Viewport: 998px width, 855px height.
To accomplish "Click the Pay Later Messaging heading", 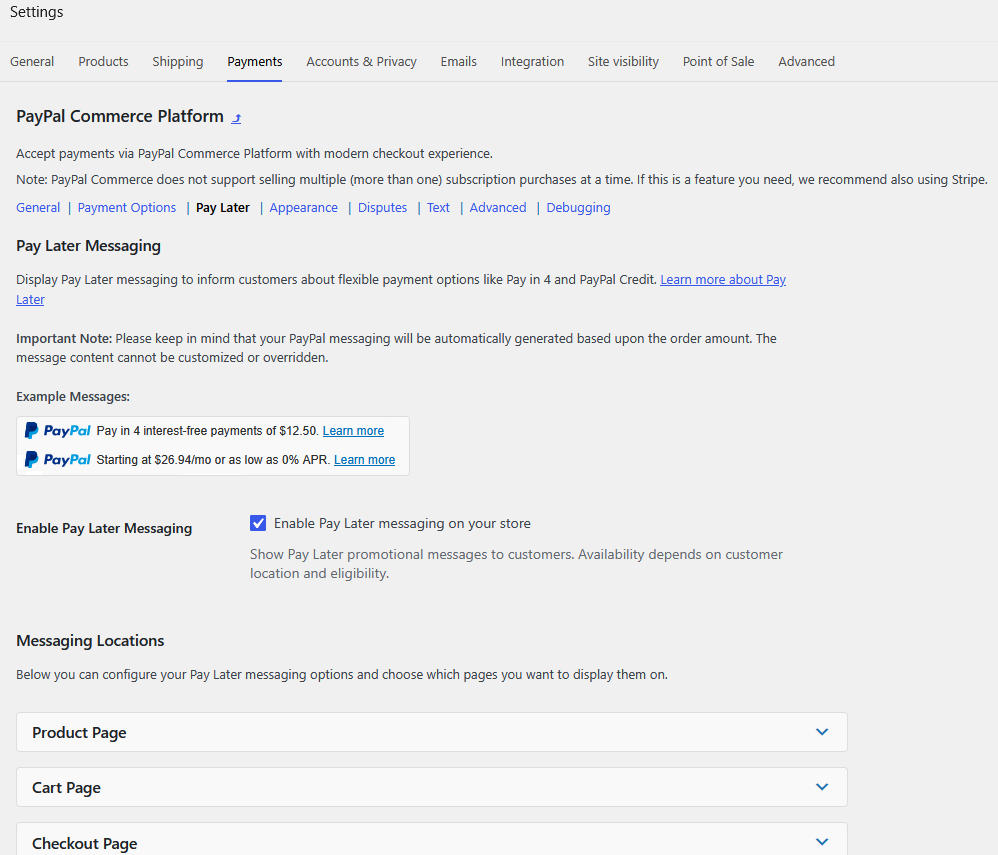I will click(x=88, y=246).
